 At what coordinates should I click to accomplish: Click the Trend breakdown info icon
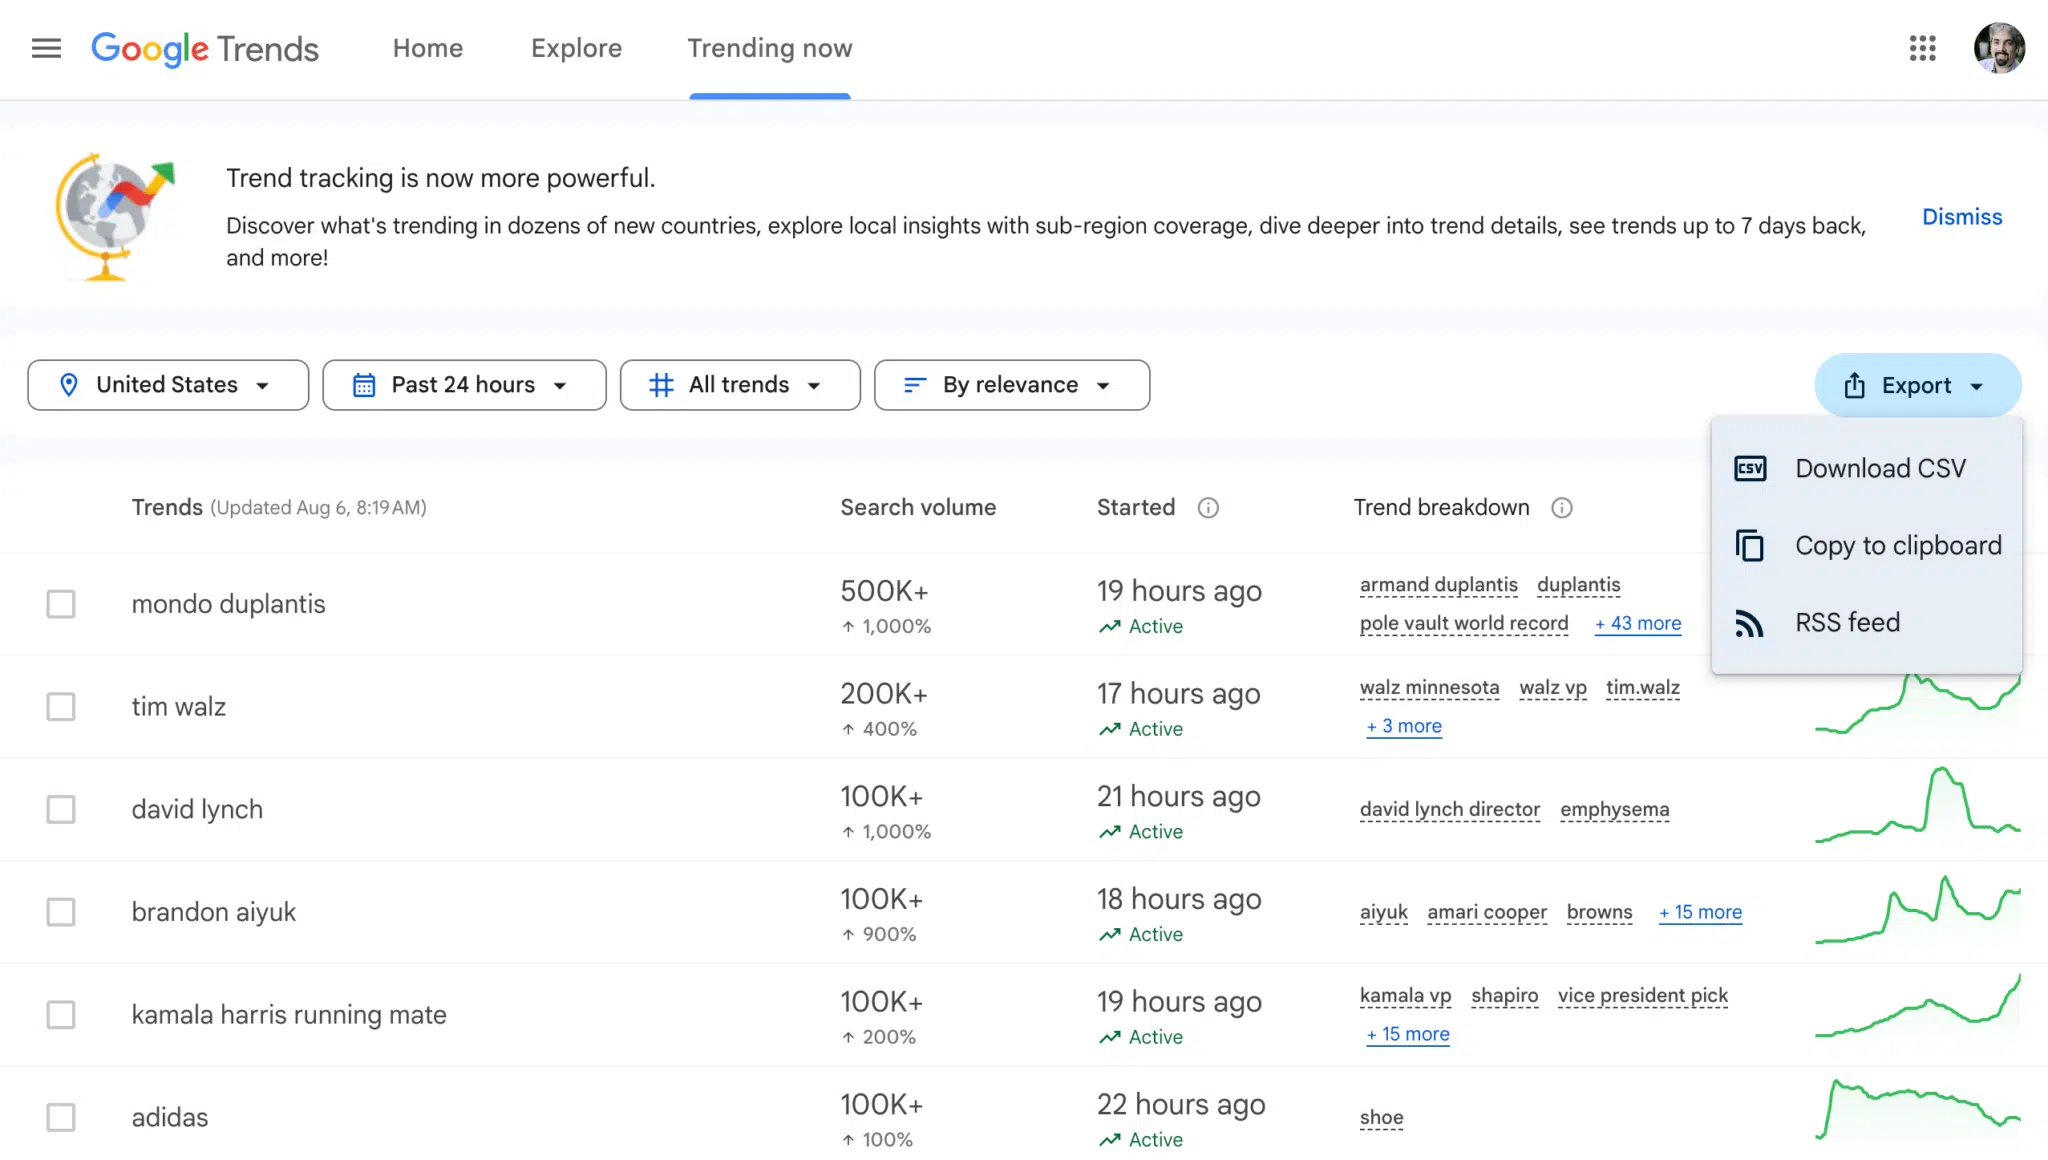click(1561, 508)
